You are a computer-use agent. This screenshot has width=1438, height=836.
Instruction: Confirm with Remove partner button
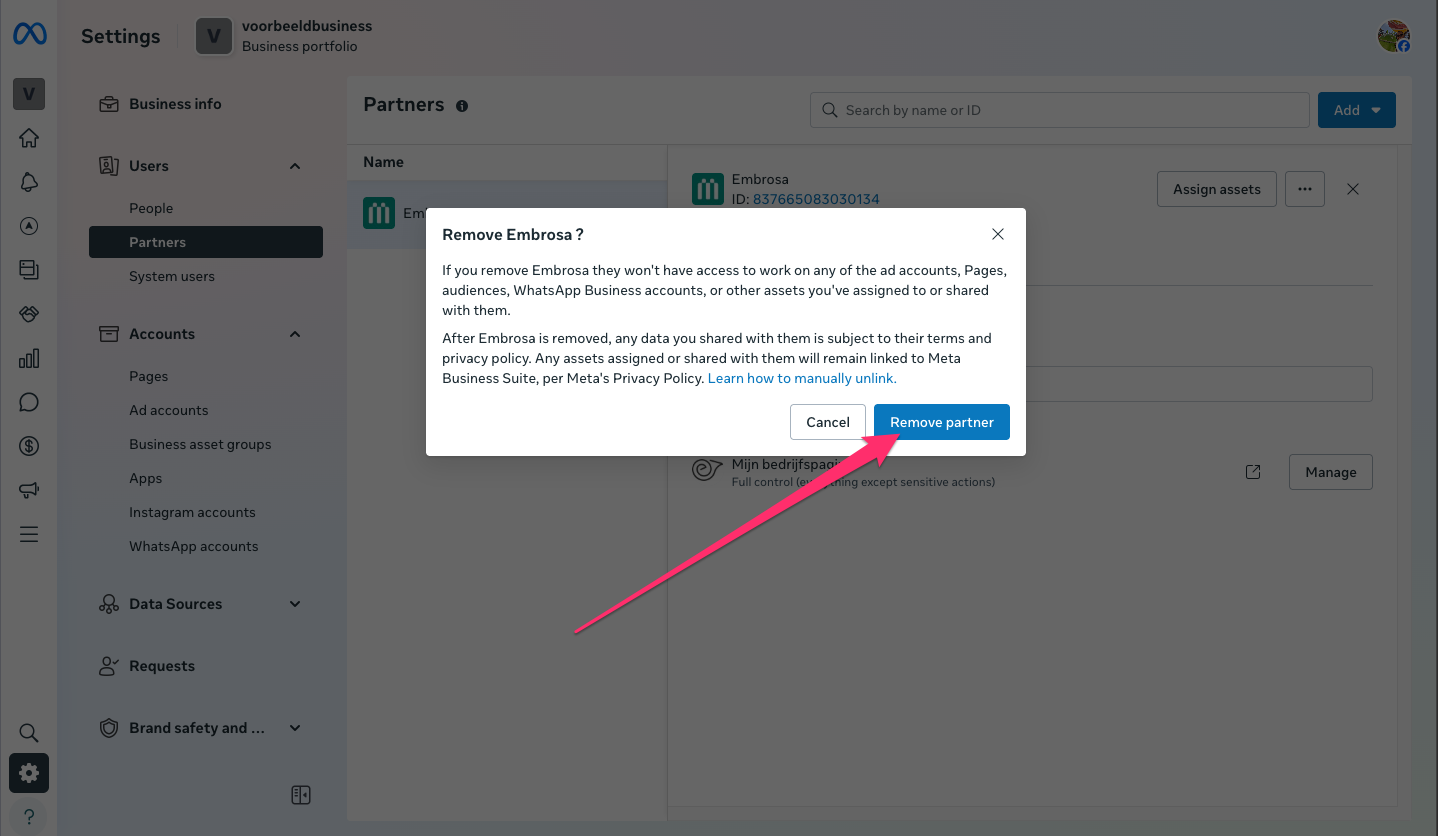[x=942, y=422]
